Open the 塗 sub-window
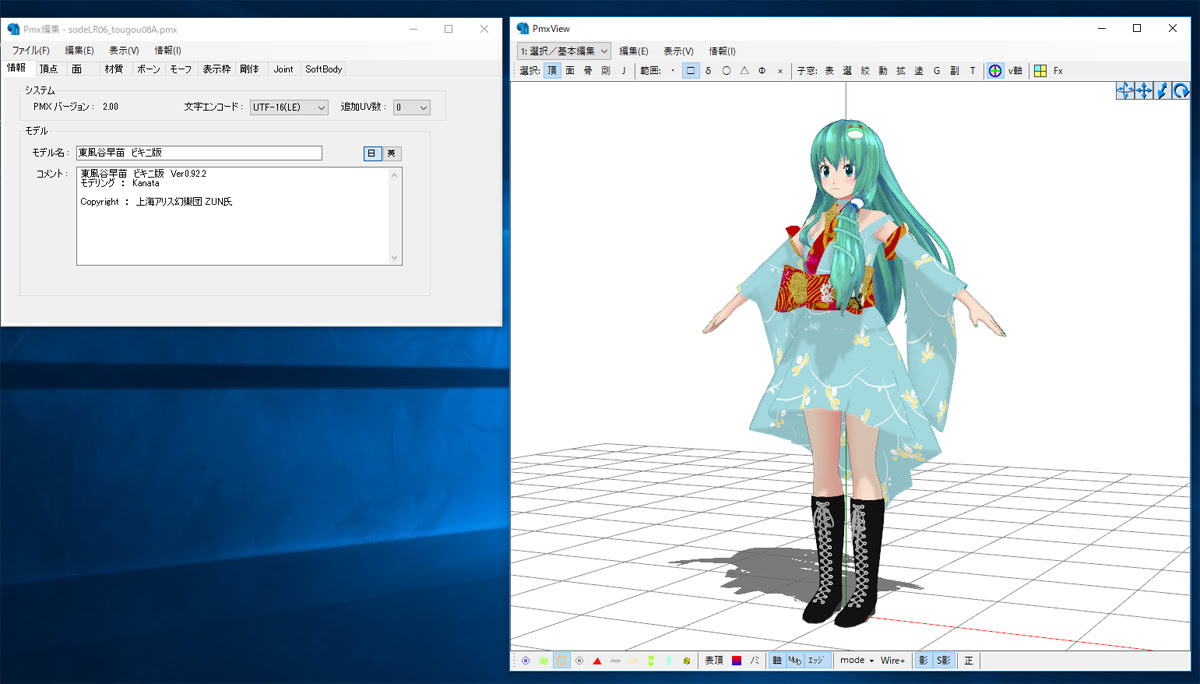The image size is (1200, 684). click(919, 71)
